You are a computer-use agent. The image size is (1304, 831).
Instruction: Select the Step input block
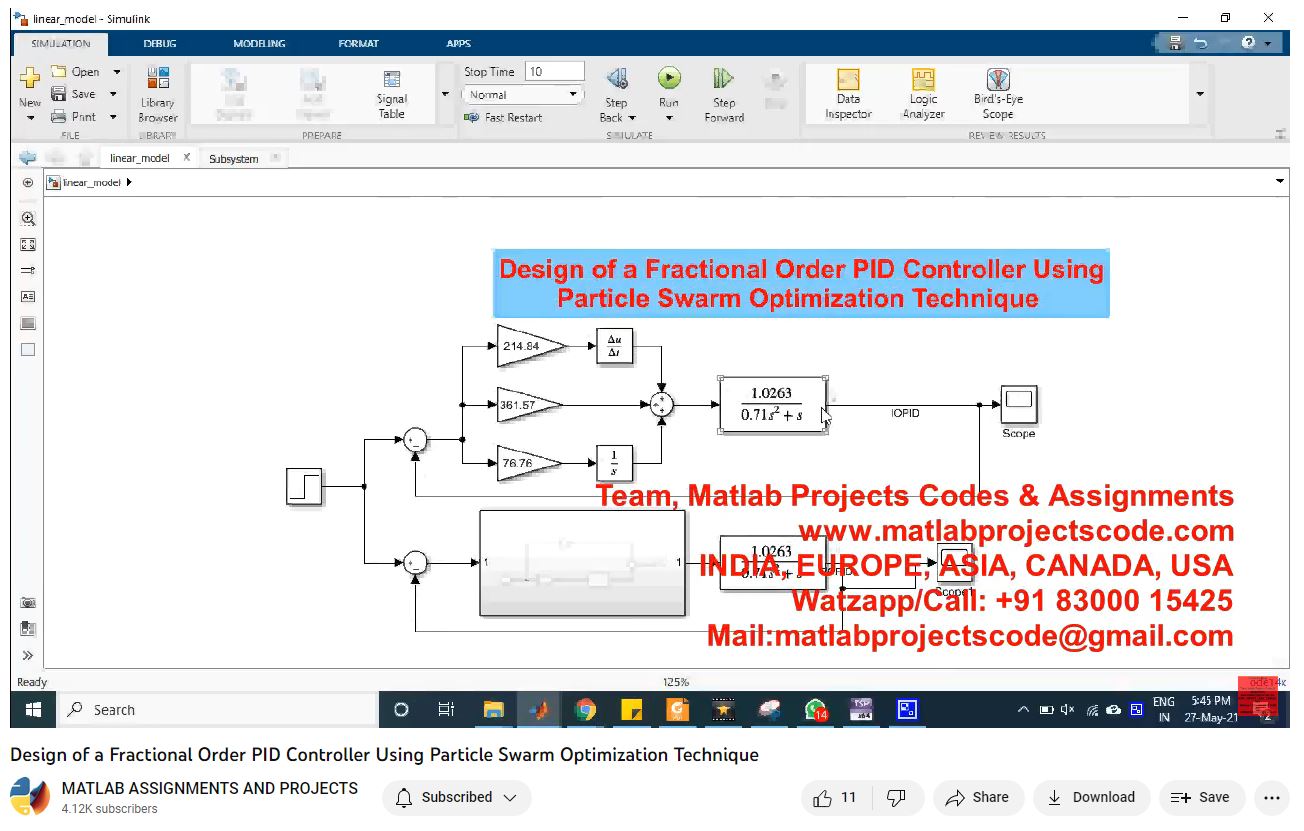click(x=304, y=487)
